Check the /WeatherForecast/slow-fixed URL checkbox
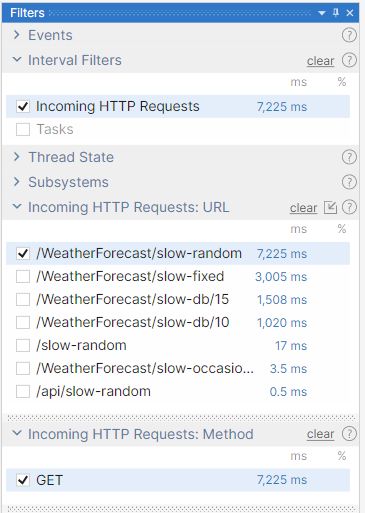The image size is (365, 513). tap(23, 276)
